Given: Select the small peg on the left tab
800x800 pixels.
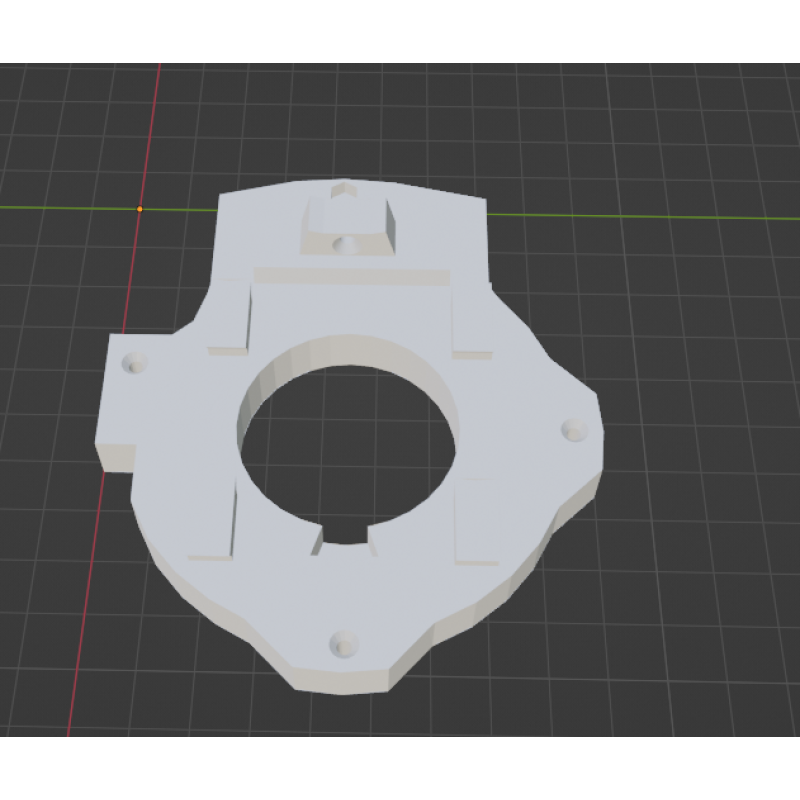Looking at the screenshot, I should click(x=132, y=362).
